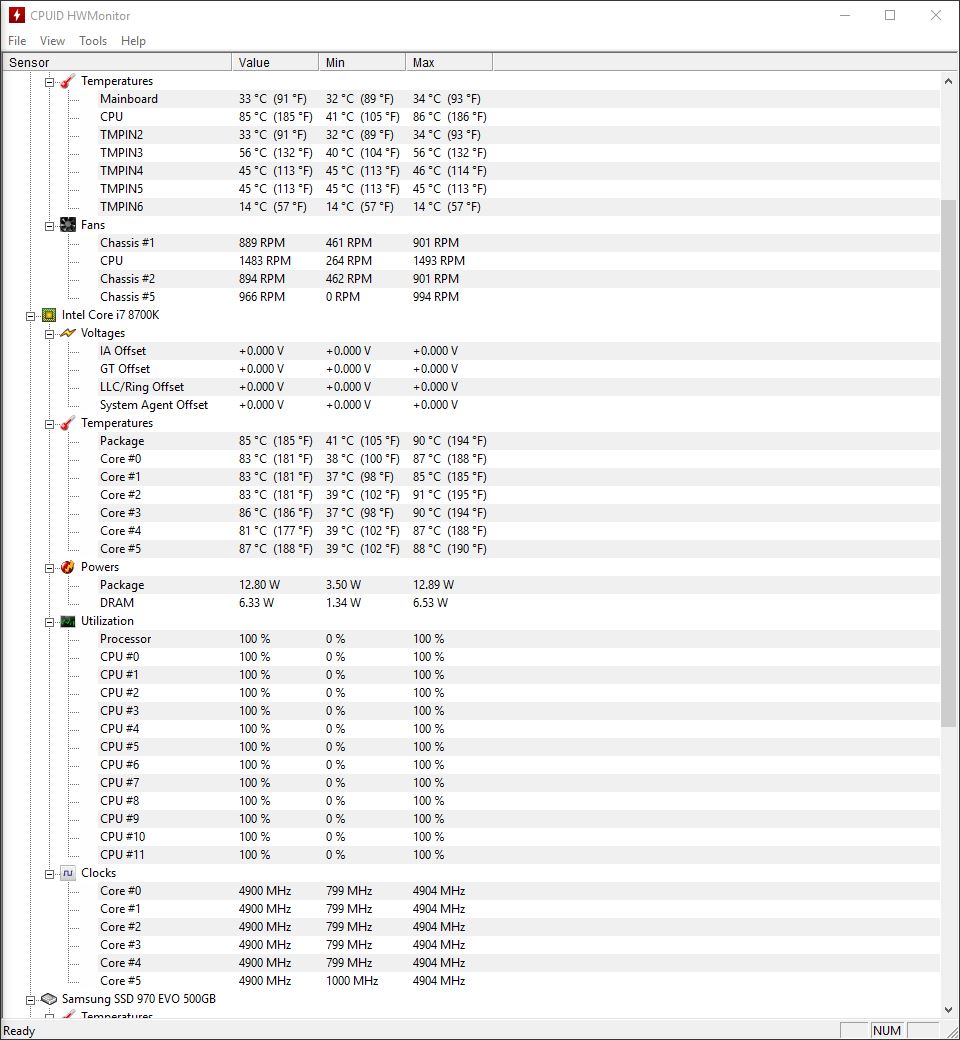Click the CPU chip icon beside Intel Core i7 8700K
Screen dimensions: 960x1040
tap(48, 315)
